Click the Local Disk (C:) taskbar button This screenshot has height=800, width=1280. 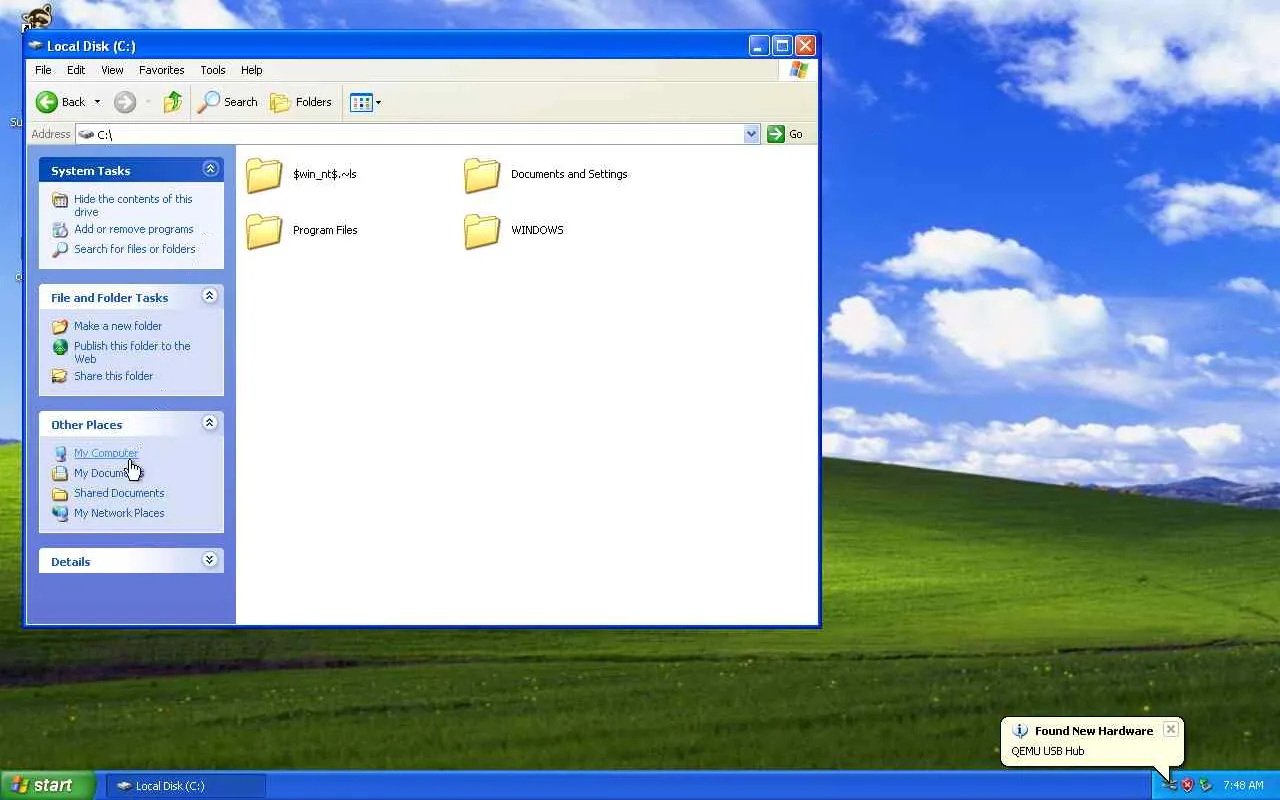[186, 786]
